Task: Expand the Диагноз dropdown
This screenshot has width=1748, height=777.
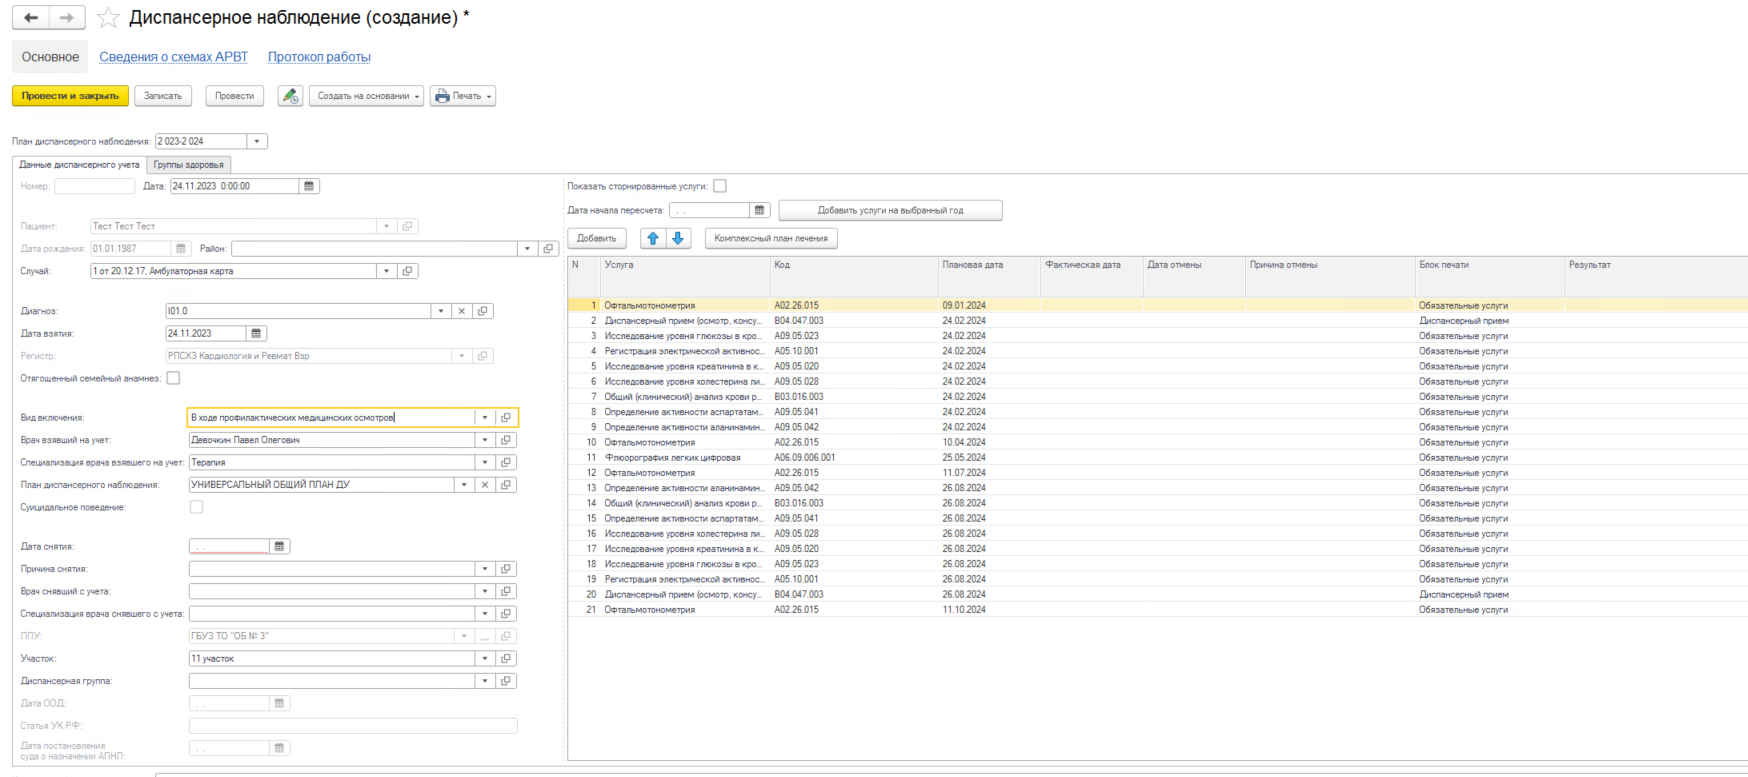Action: [440, 311]
